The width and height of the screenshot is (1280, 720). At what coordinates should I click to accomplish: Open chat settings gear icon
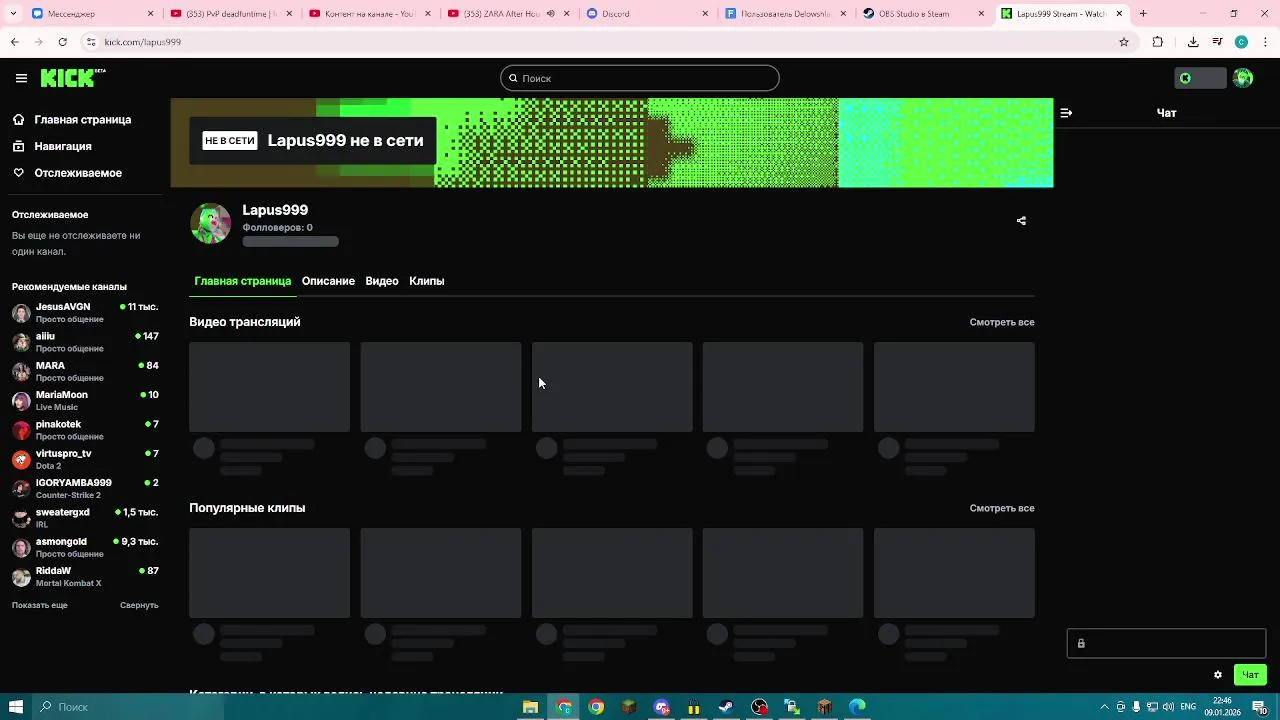pyautogui.click(x=1218, y=675)
